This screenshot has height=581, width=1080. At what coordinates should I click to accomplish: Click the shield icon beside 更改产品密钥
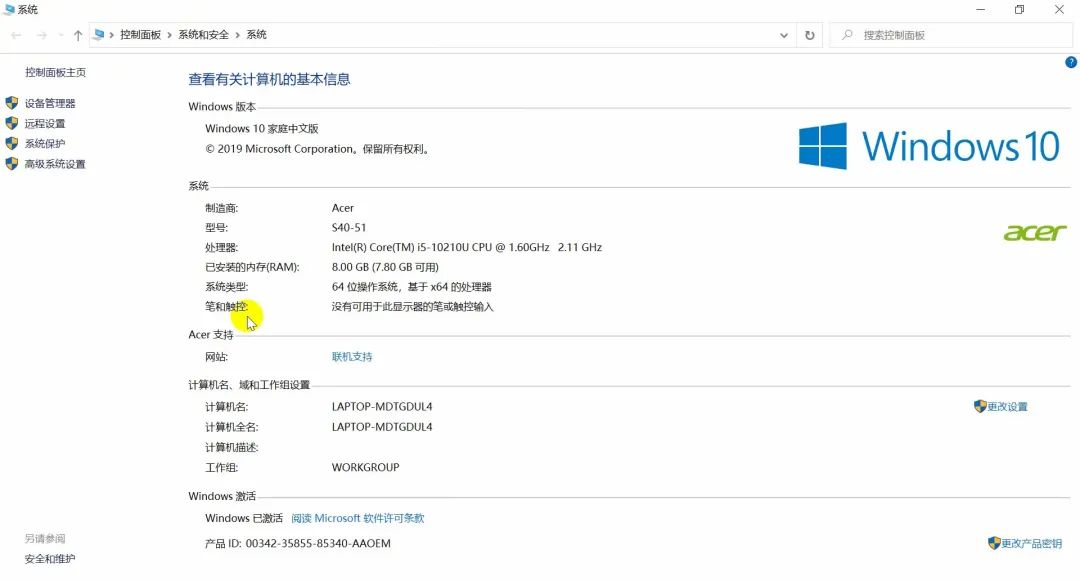(994, 543)
